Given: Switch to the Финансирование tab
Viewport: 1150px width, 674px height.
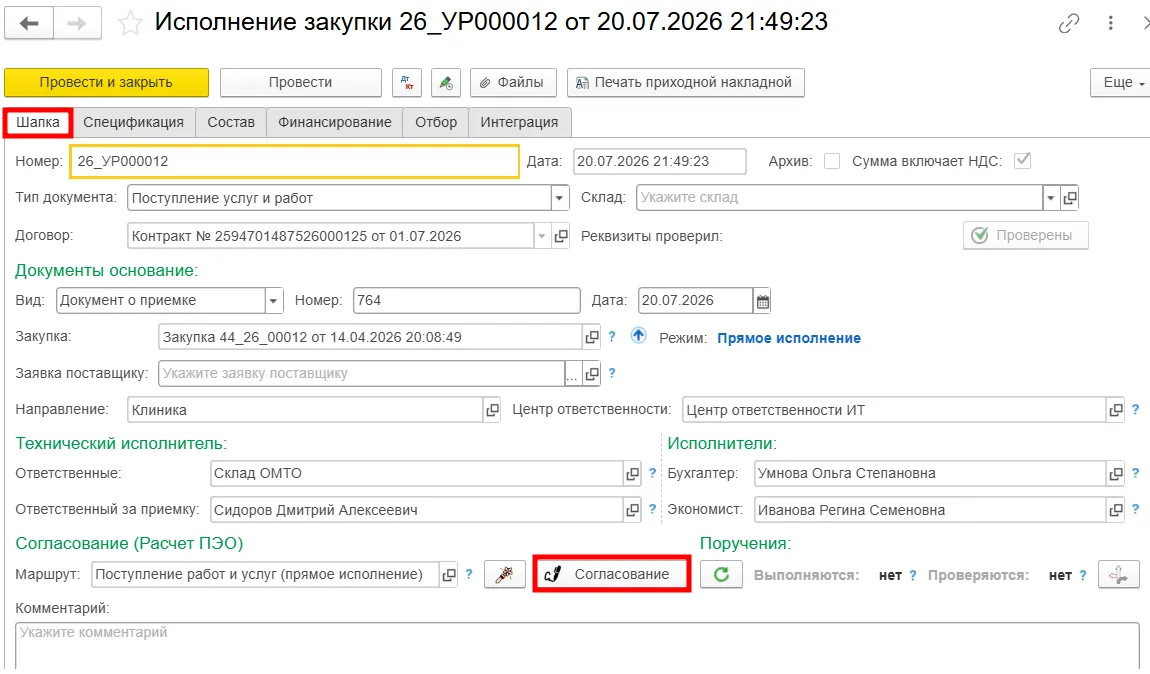Looking at the screenshot, I should pos(334,122).
